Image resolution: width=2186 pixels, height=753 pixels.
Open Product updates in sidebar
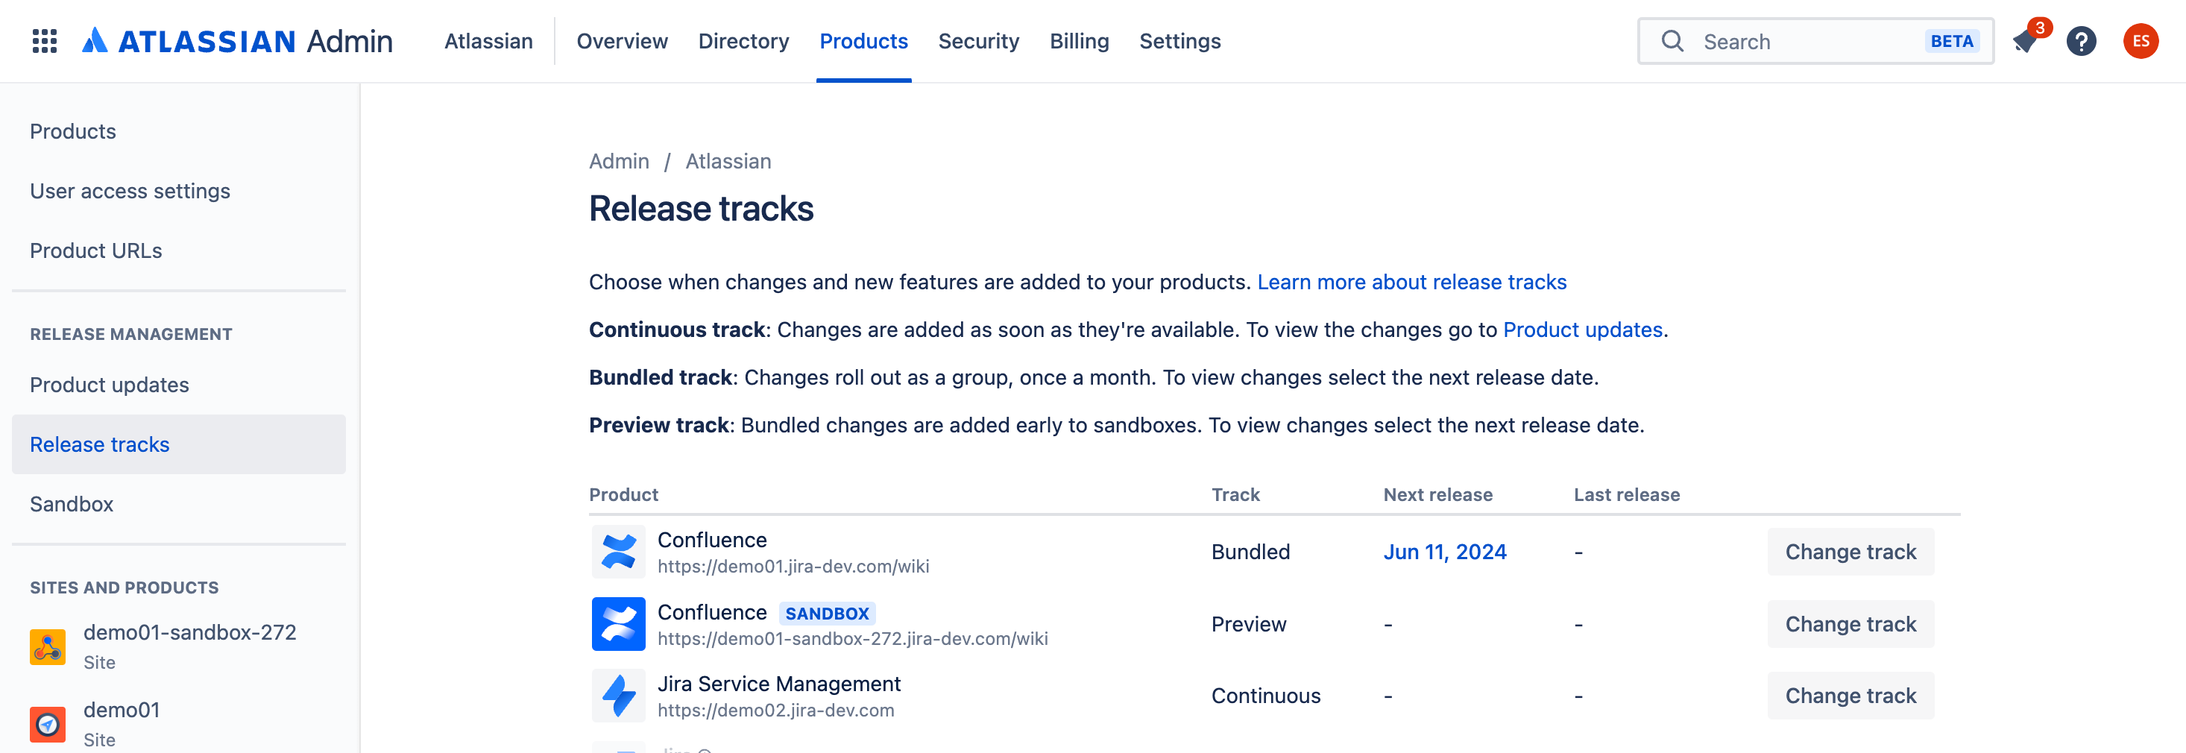[179, 385]
